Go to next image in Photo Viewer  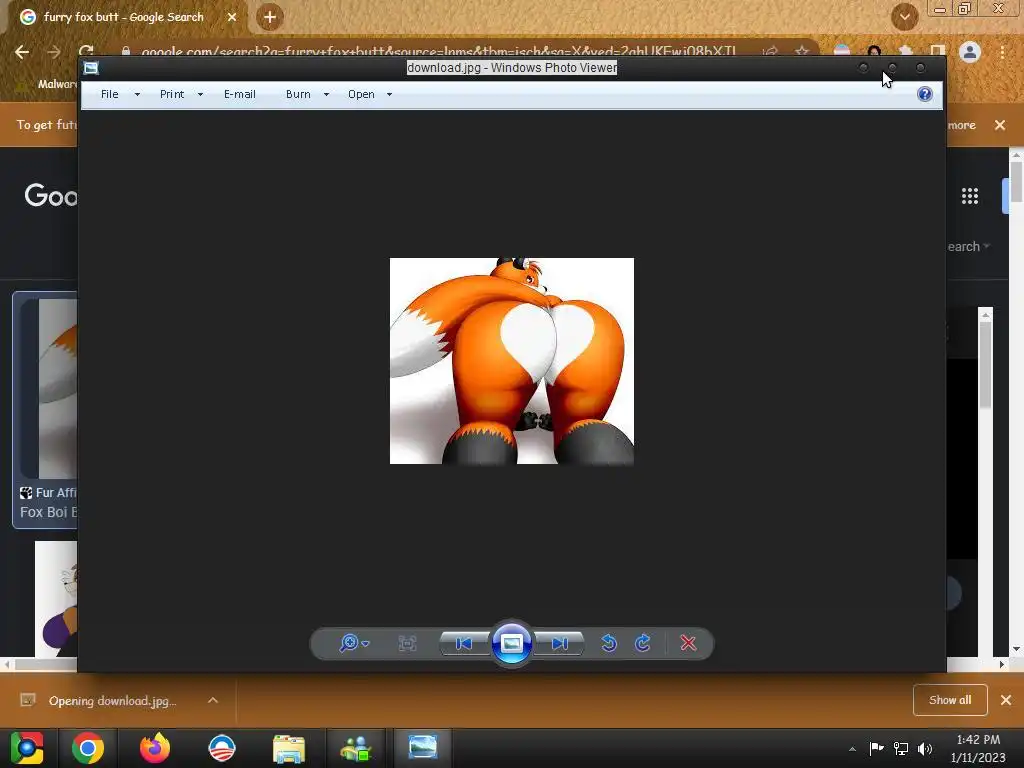(x=559, y=643)
